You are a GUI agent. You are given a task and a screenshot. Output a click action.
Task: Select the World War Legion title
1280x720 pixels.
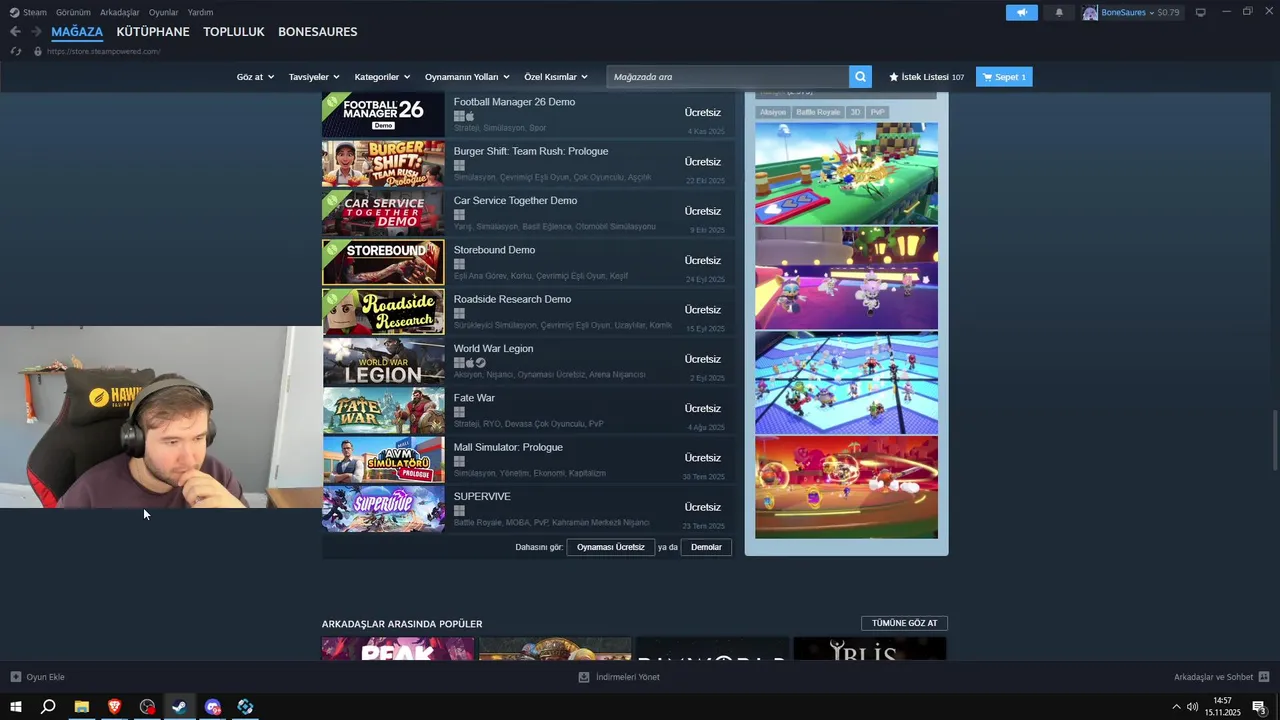[493, 348]
